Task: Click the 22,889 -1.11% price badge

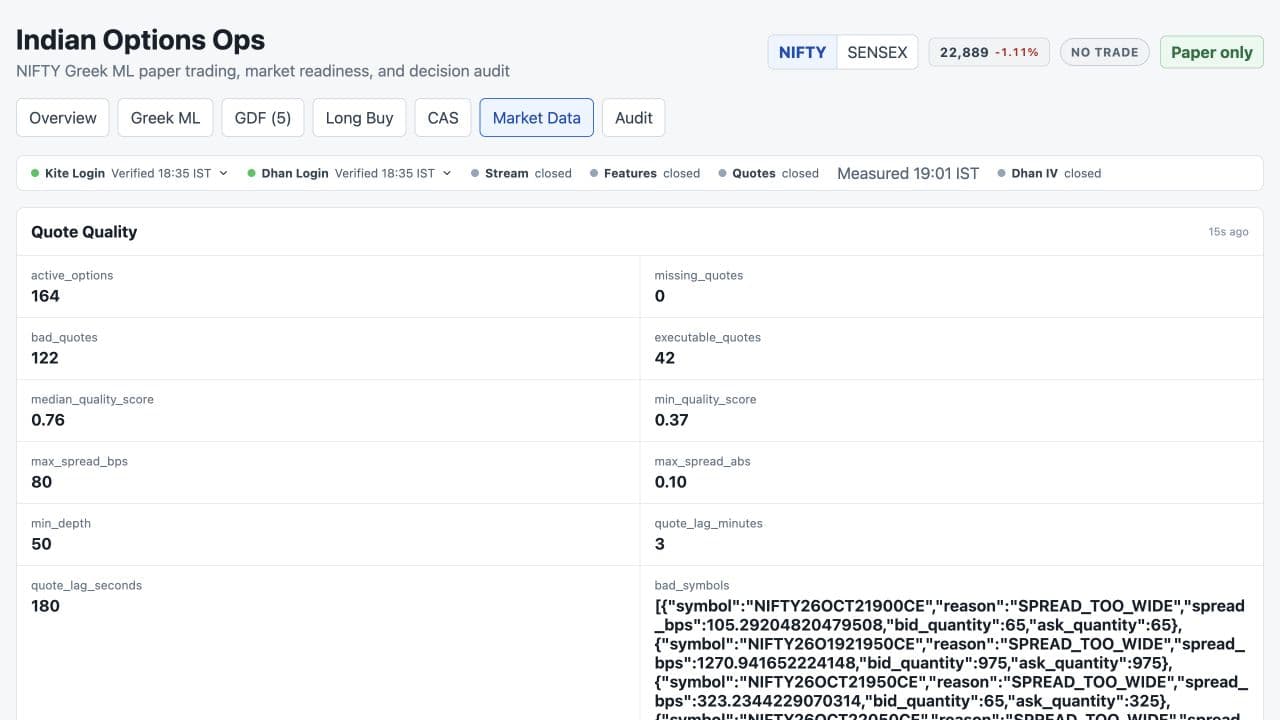Action: [989, 52]
